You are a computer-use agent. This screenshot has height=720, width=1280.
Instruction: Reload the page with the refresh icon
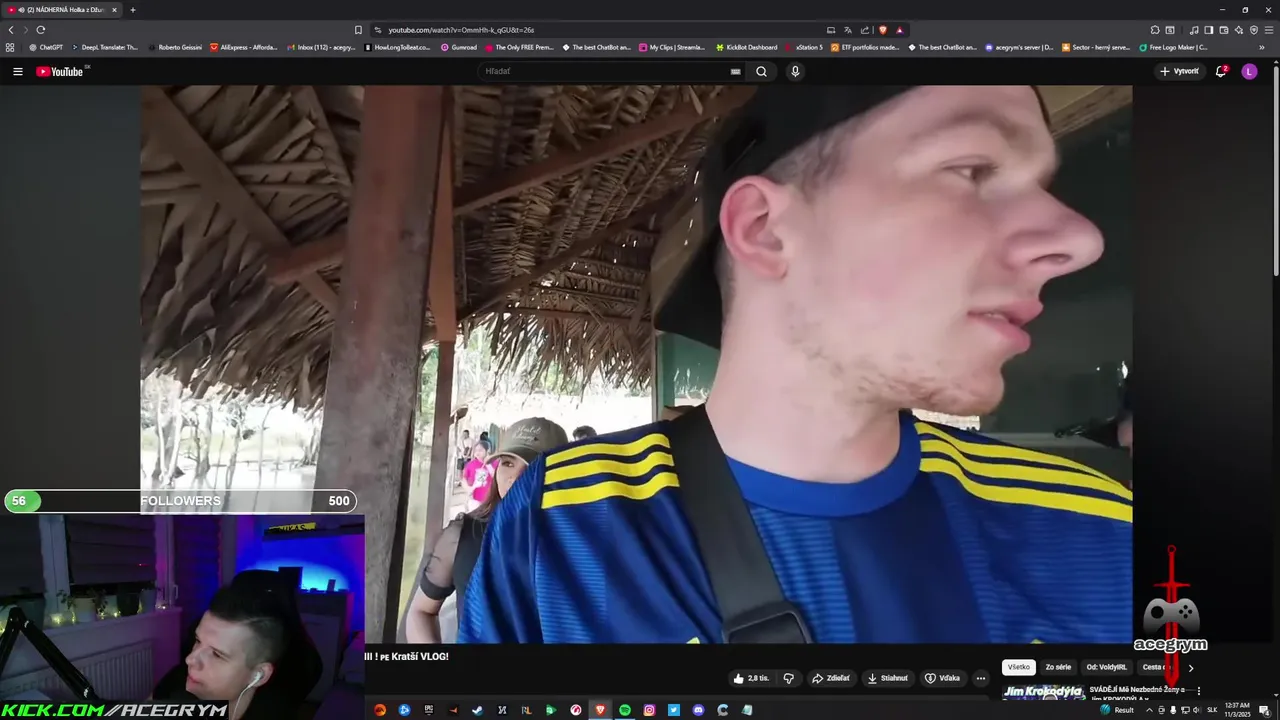(40, 30)
